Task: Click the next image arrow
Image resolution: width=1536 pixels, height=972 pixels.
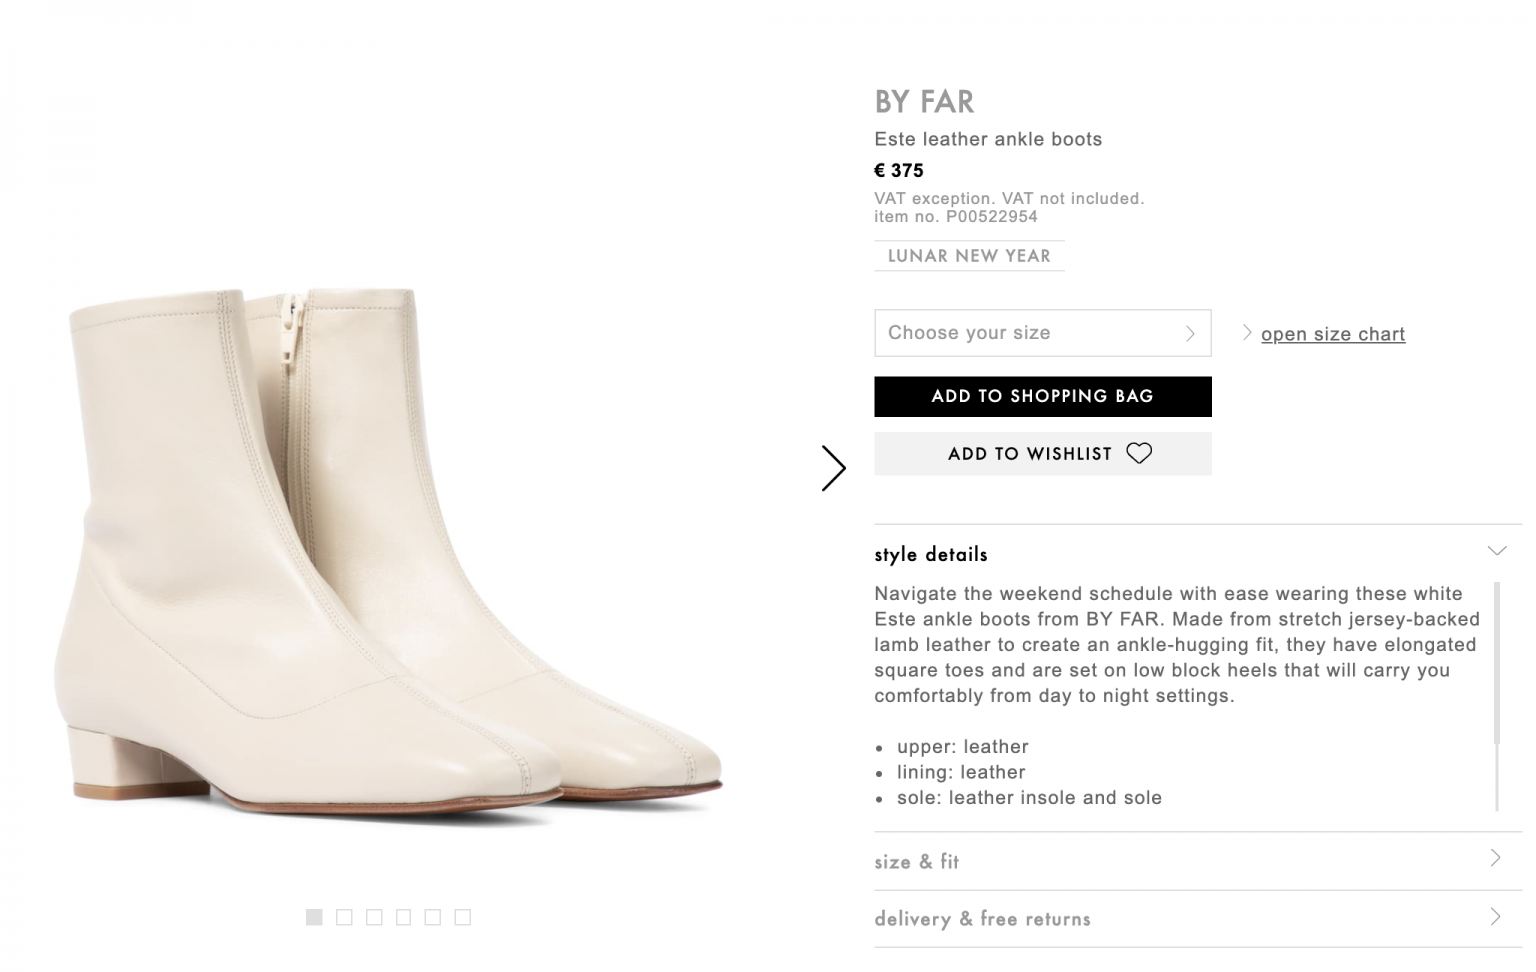Action: 833,468
